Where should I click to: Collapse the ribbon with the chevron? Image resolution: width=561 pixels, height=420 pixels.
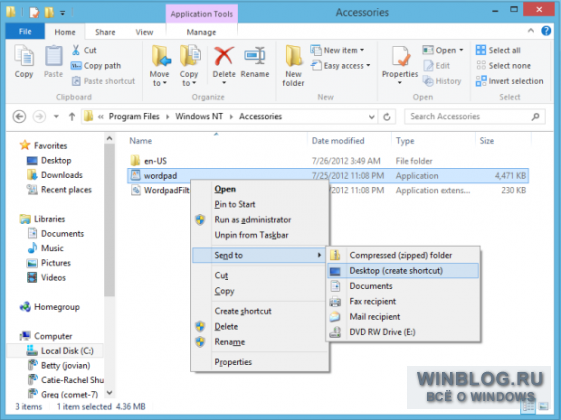[x=531, y=31]
